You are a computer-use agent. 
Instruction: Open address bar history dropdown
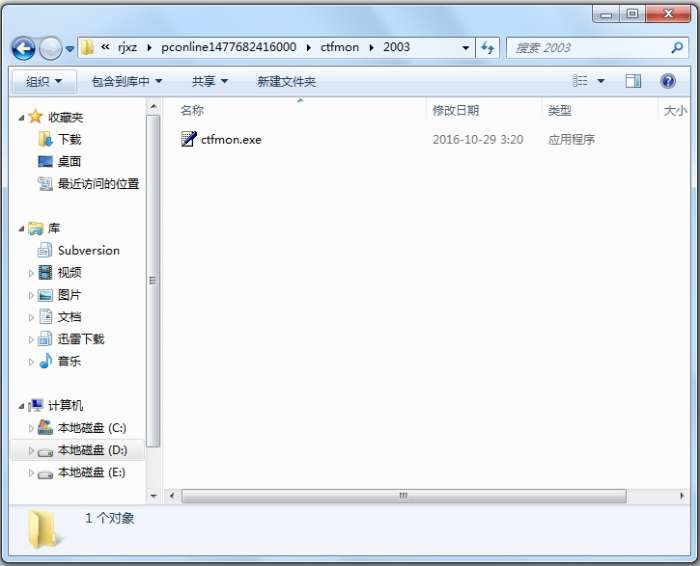click(465, 48)
